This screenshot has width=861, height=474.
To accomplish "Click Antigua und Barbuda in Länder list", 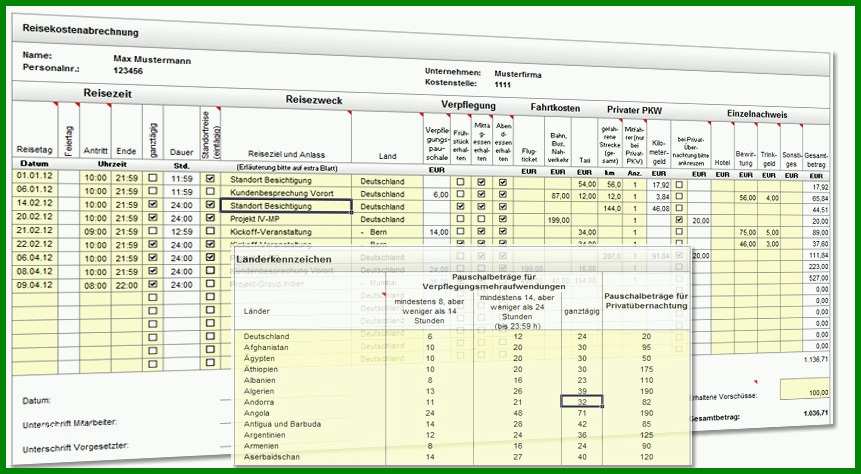I will click(282, 424).
